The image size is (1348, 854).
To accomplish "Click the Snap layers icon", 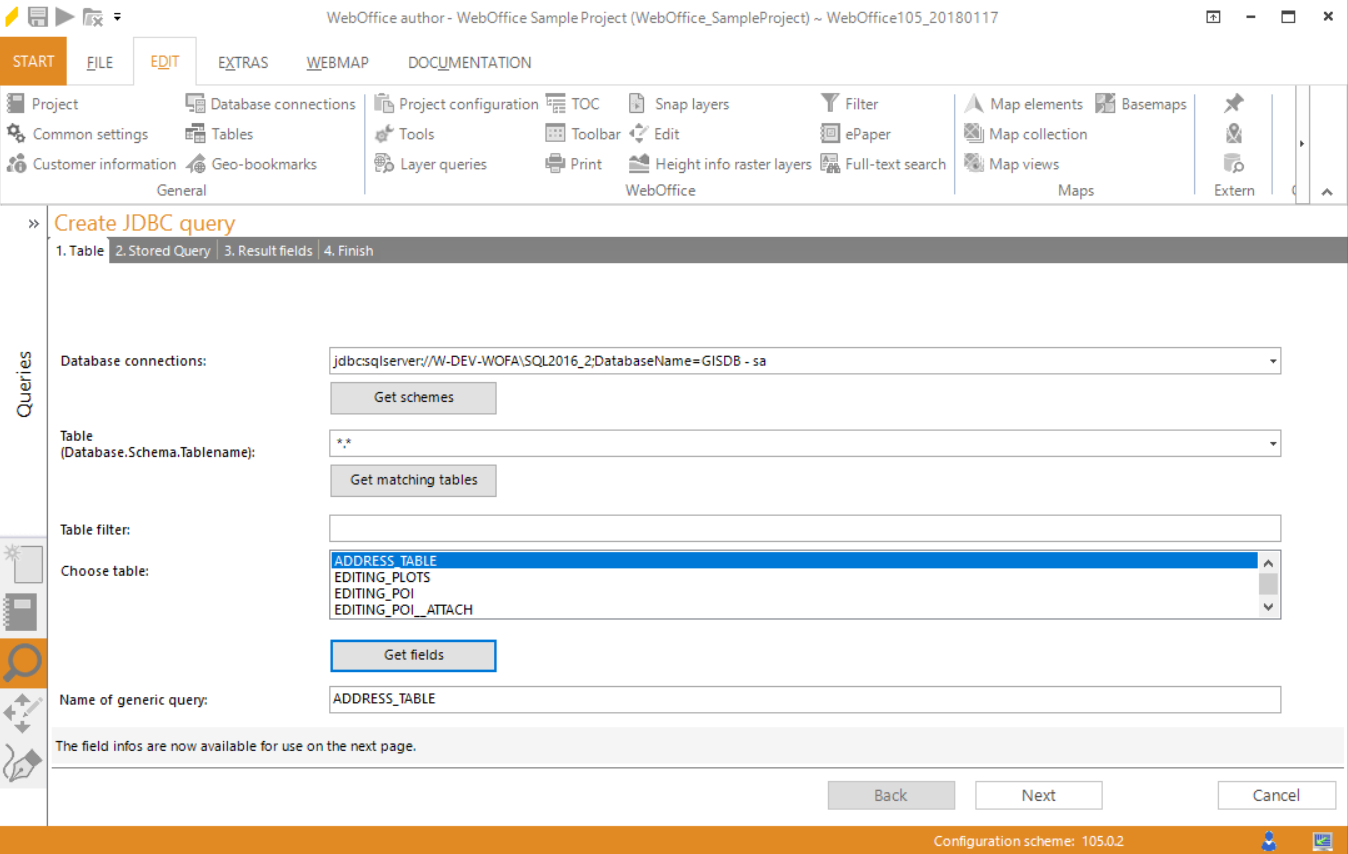I will pos(637,103).
